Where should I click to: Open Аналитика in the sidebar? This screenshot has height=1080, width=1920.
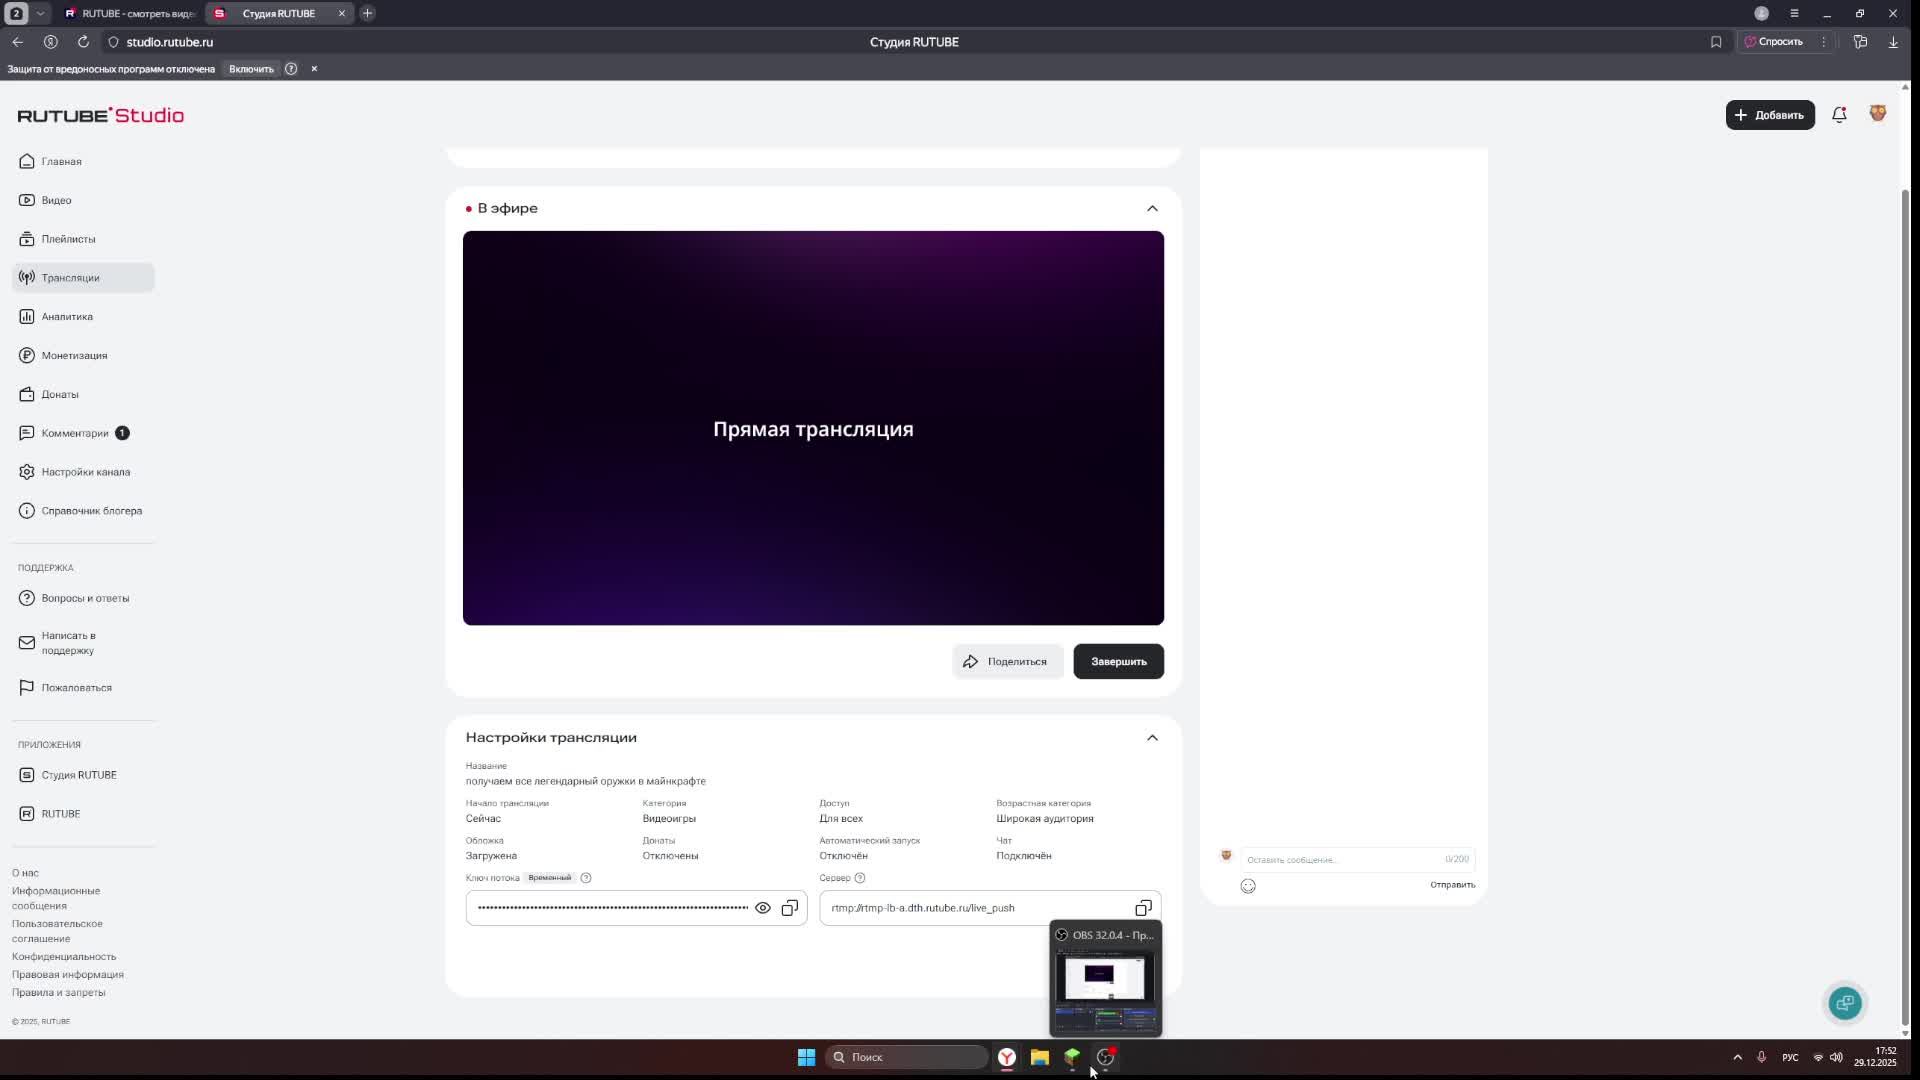(67, 317)
